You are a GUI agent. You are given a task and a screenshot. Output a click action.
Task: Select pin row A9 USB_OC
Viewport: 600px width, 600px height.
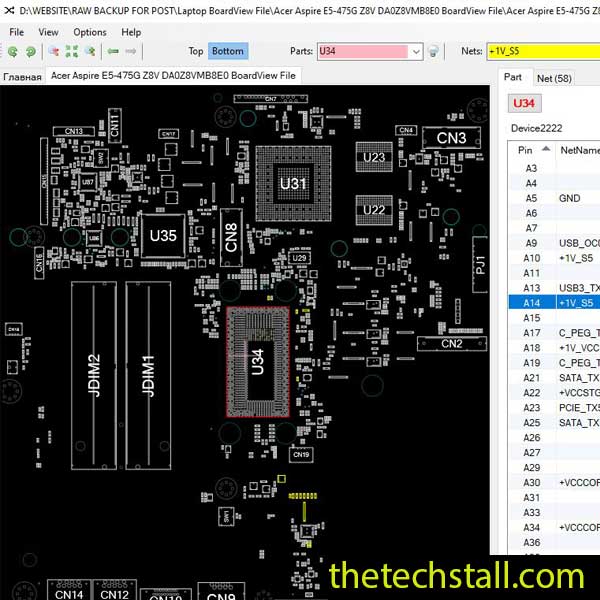pos(554,243)
